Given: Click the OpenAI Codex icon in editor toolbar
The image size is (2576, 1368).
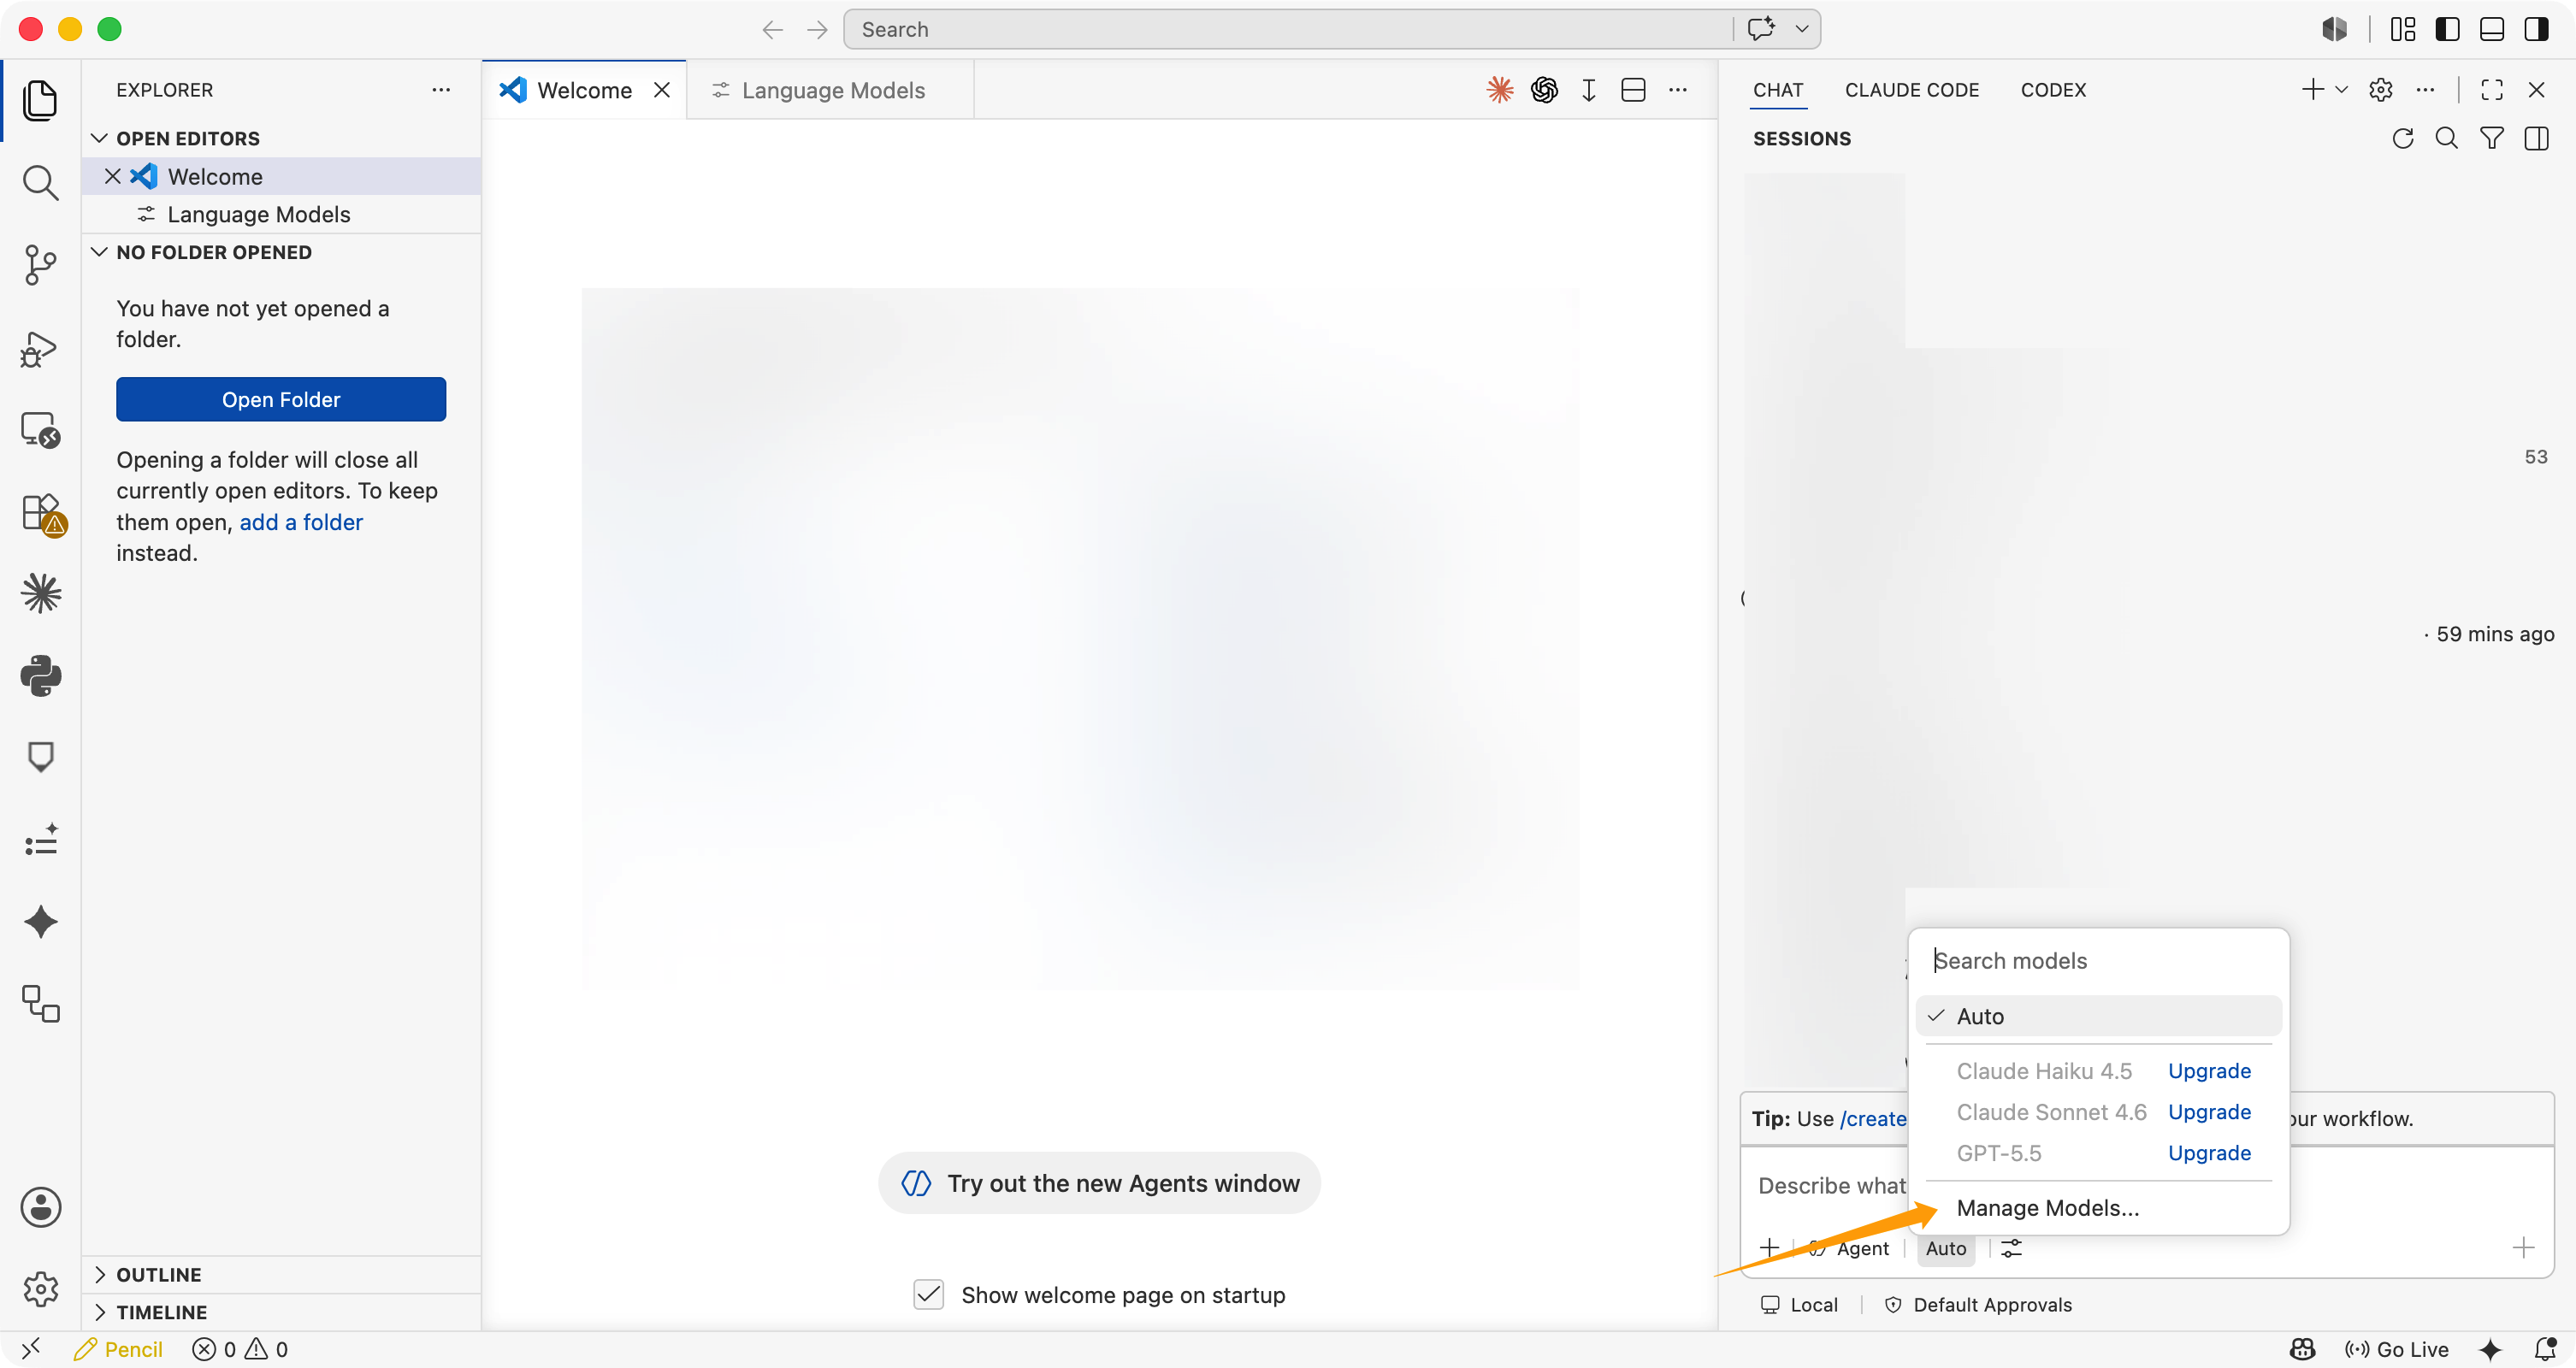Looking at the screenshot, I should point(1544,90).
